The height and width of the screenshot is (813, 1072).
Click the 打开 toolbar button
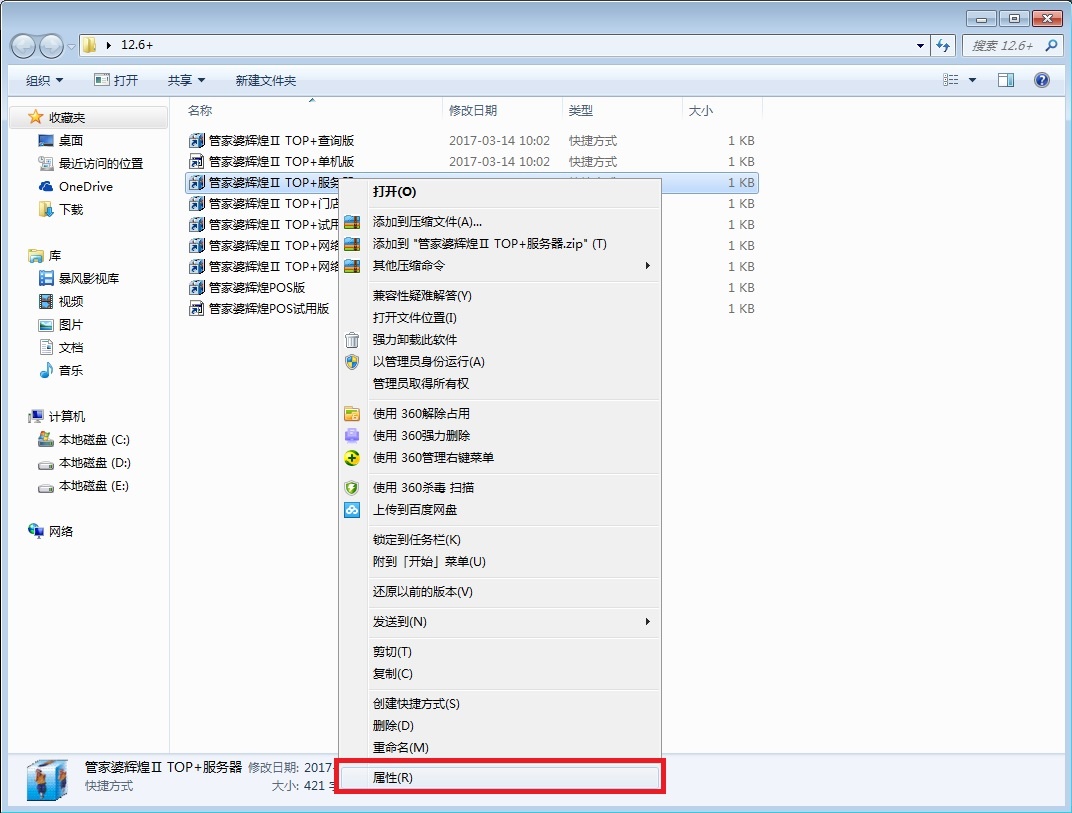point(116,81)
